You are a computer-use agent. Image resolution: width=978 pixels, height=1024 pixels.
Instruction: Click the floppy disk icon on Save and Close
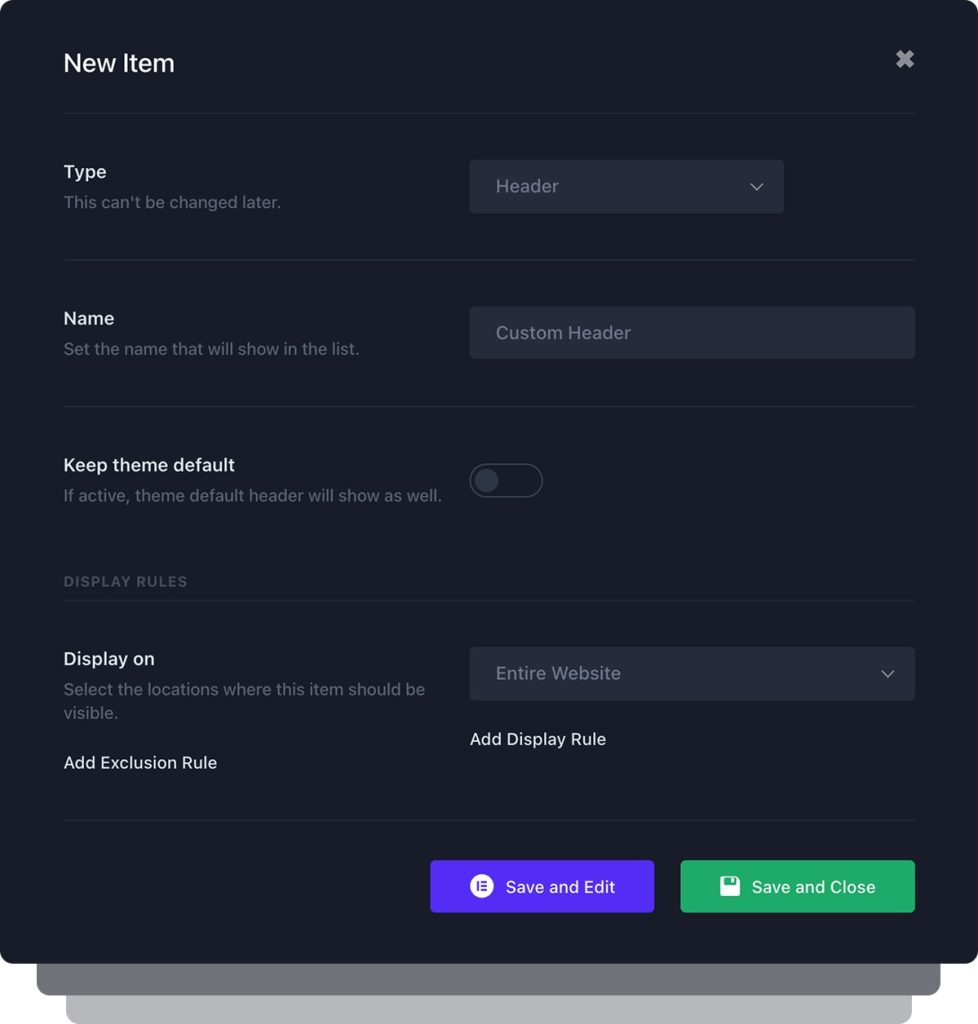tap(729, 886)
